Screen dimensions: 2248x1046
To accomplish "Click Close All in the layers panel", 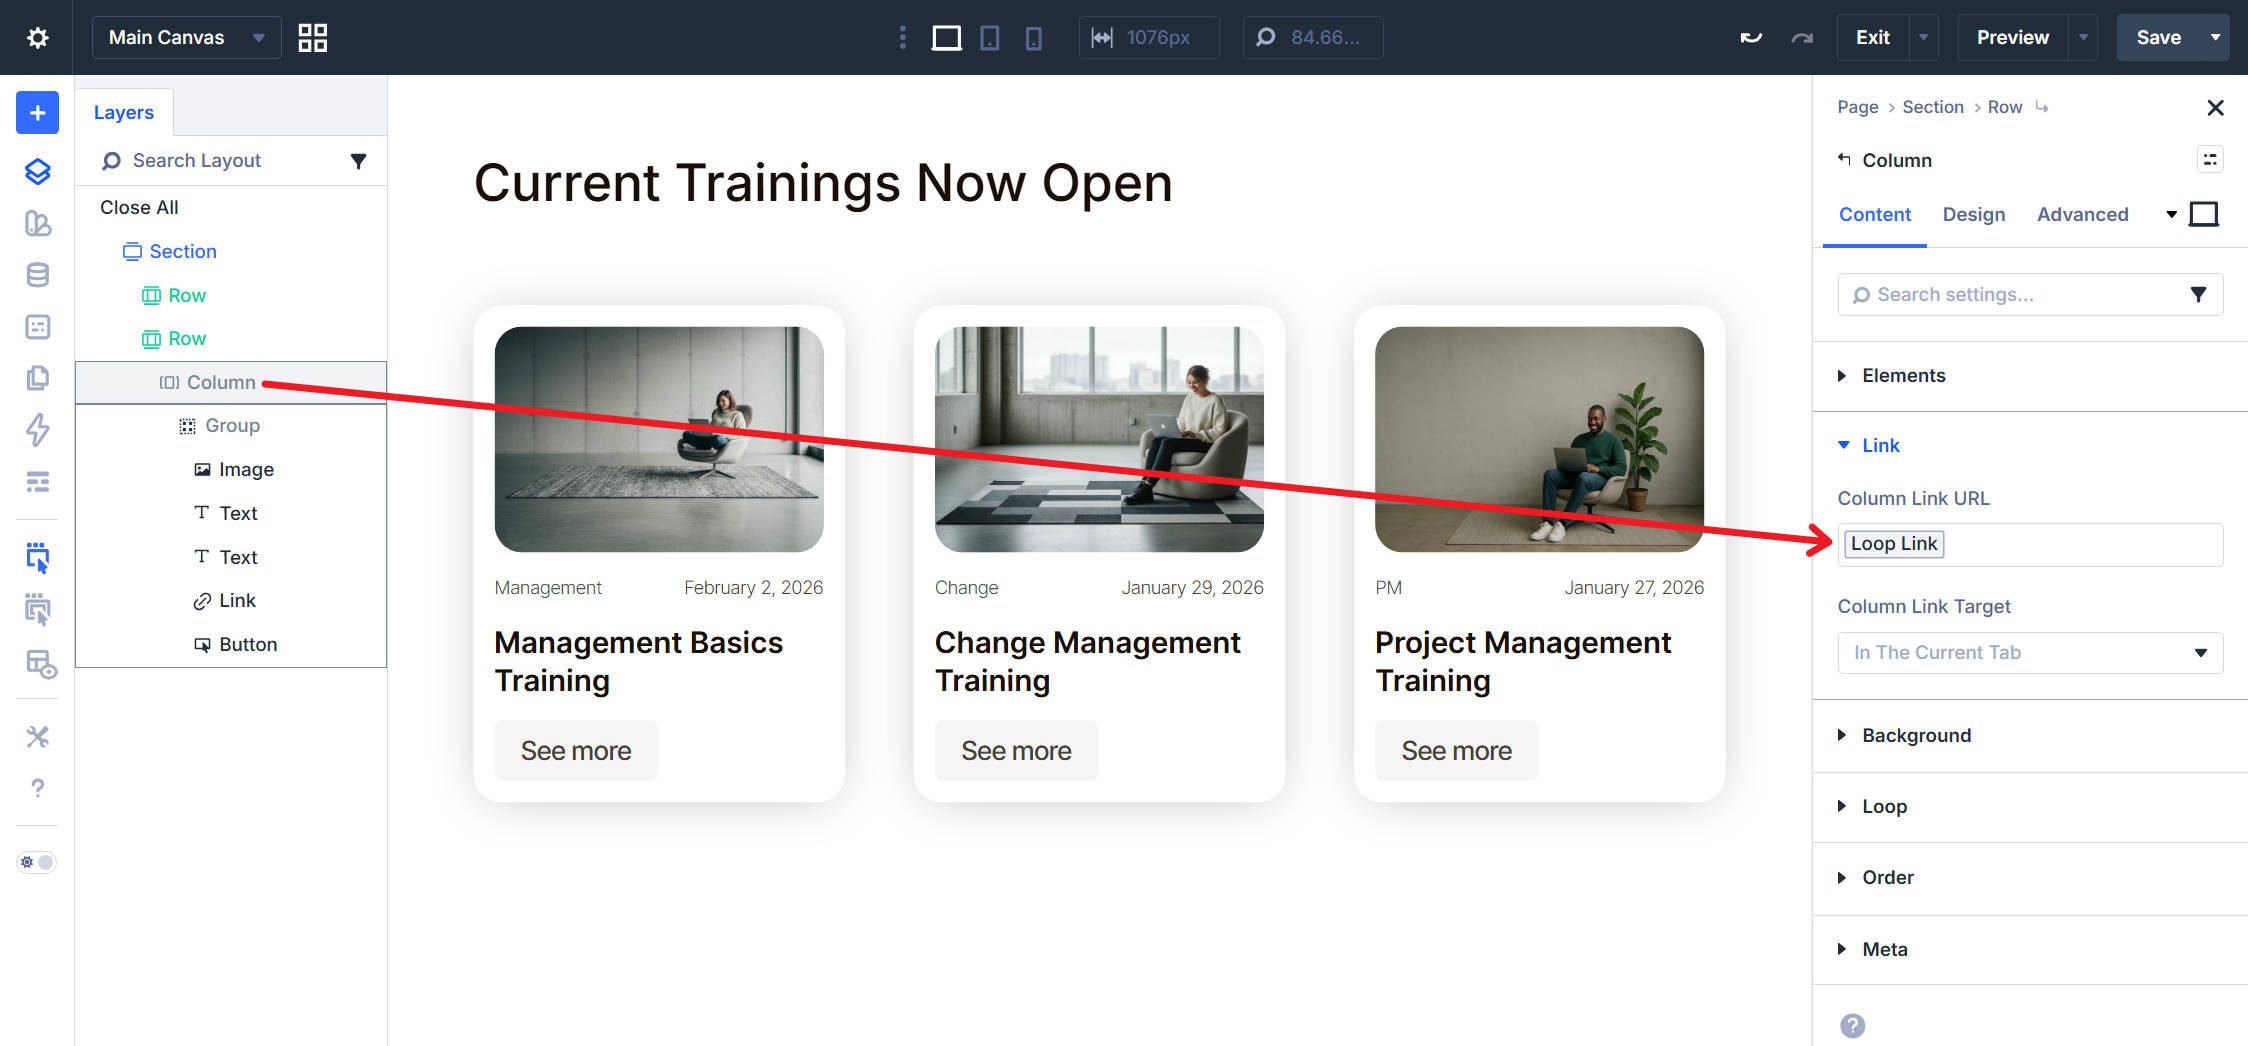I will click(138, 207).
